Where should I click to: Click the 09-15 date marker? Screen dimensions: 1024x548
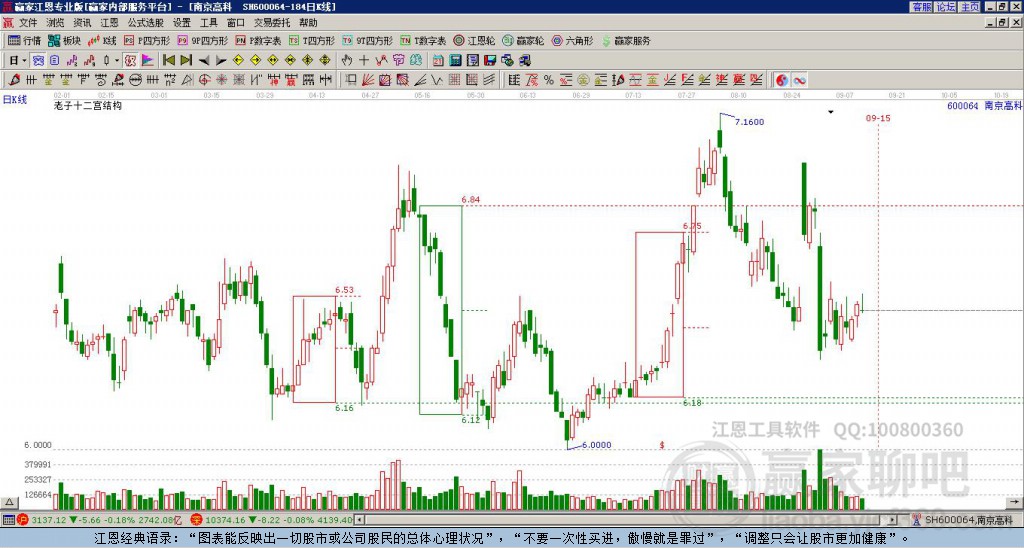(x=878, y=118)
